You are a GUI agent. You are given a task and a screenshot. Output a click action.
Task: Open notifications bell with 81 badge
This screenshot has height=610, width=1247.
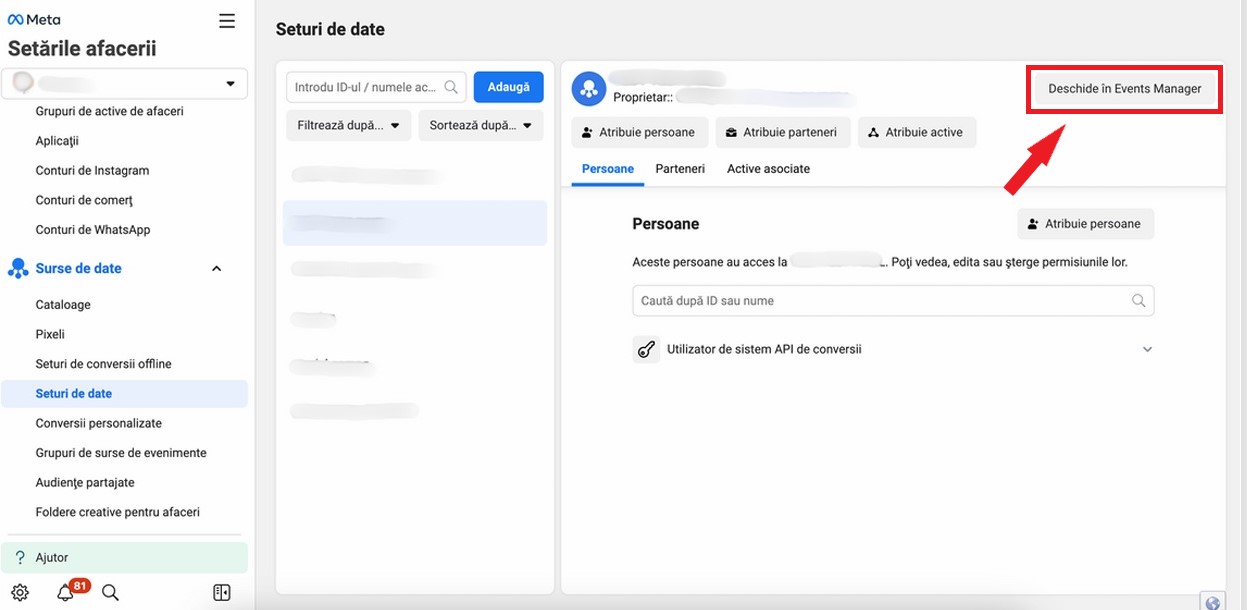(66, 592)
